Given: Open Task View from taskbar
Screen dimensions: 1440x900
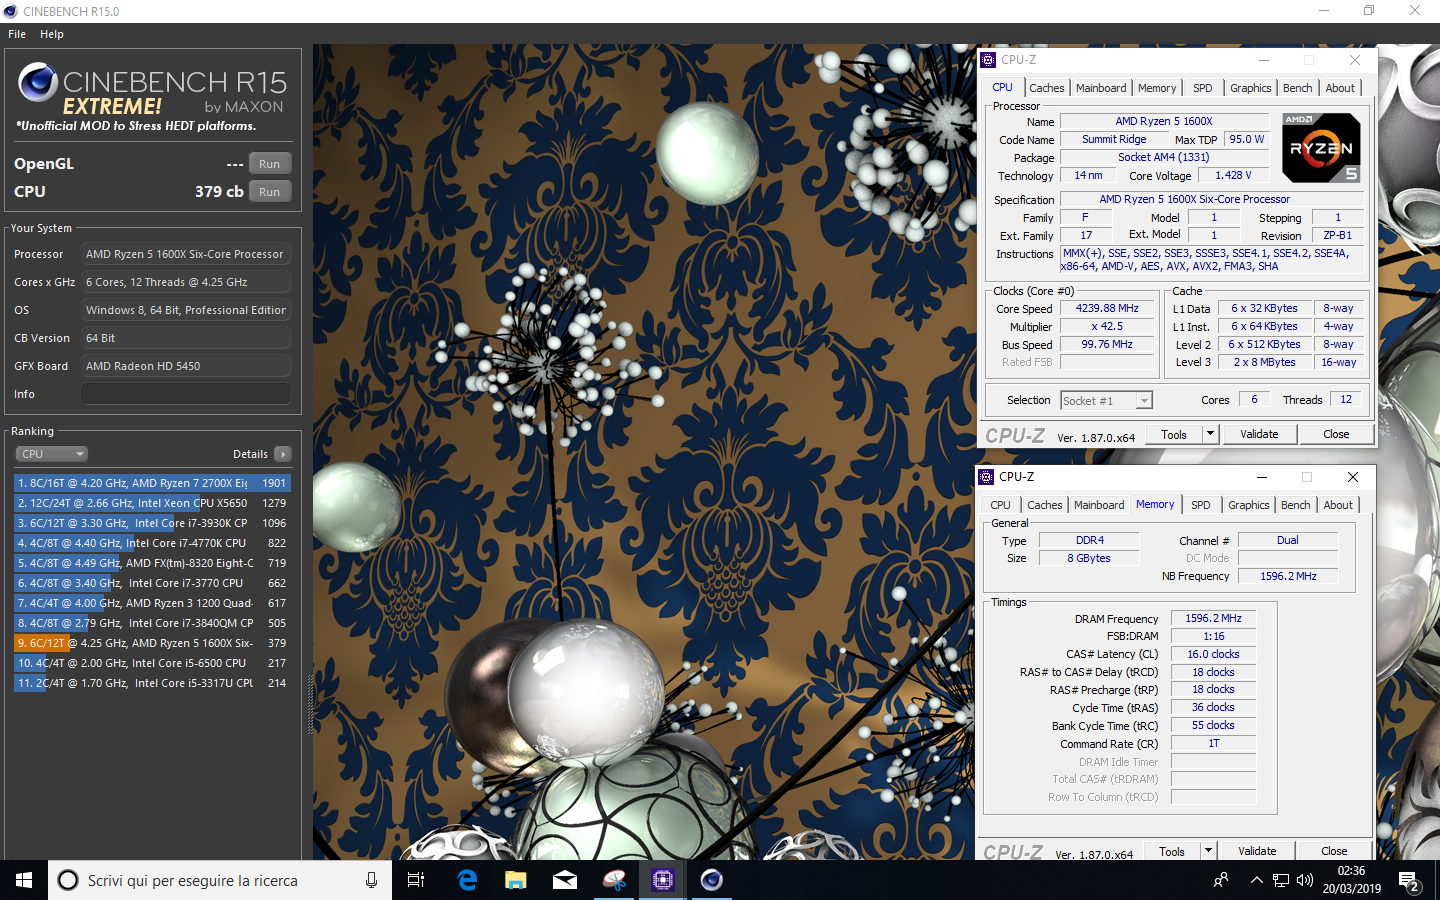Looking at the screenshot, I should click(x=416, y=880).
